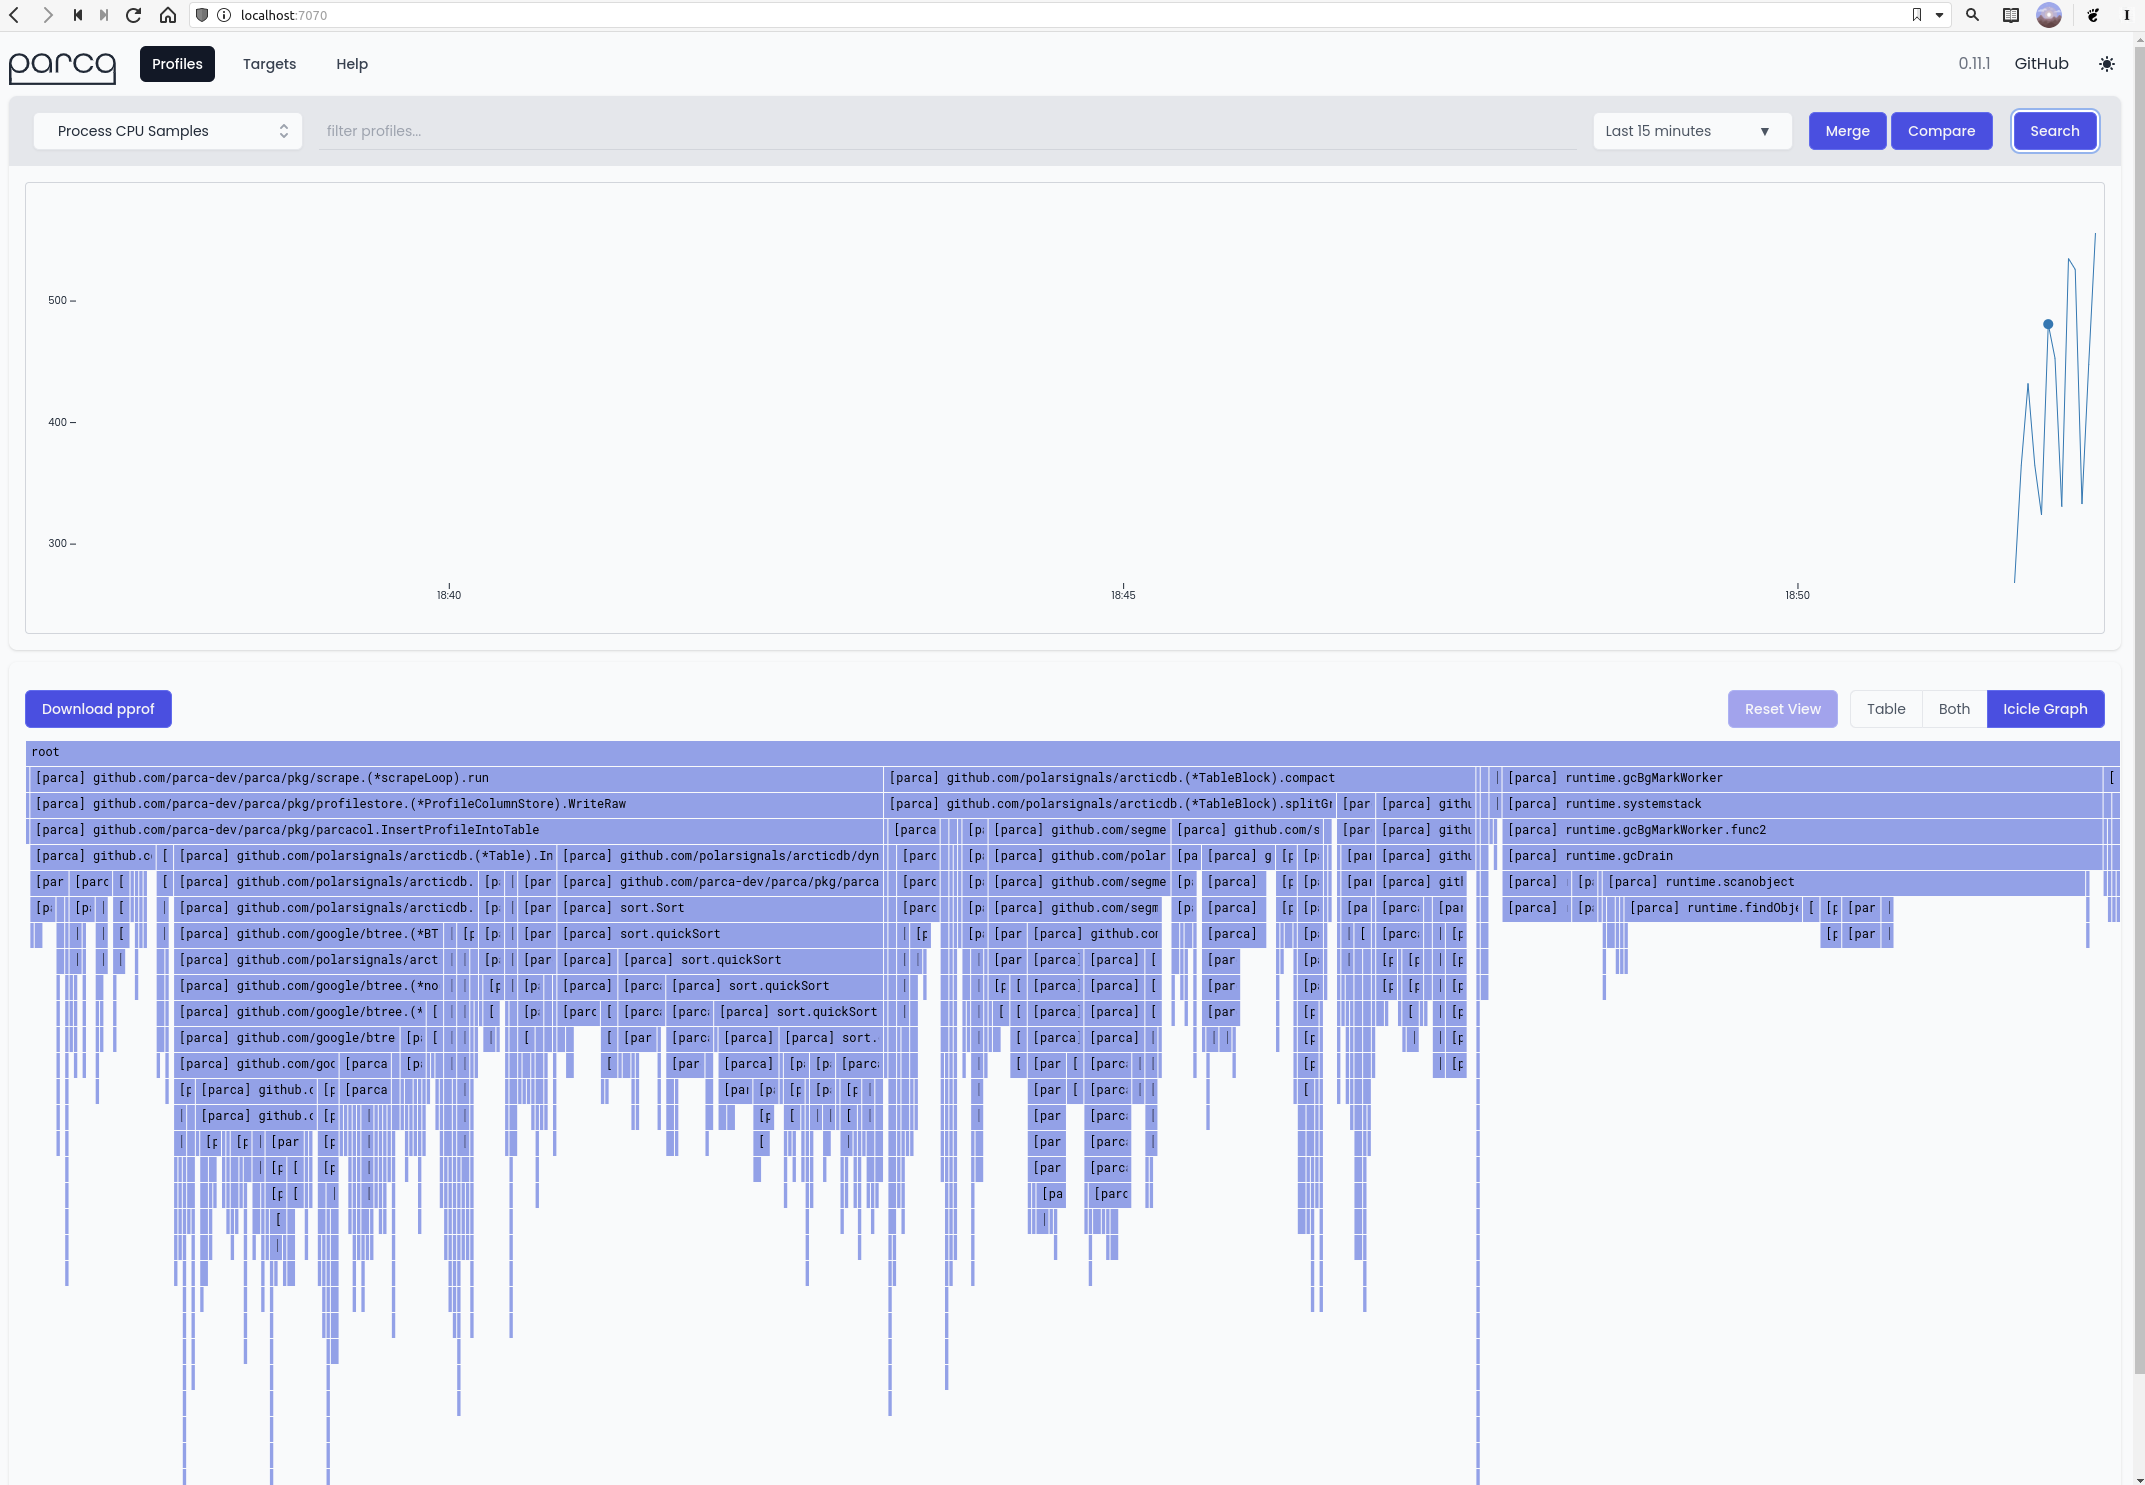
Task: Select arcticdb.(*Table).In node
Action: coord(364,856)
